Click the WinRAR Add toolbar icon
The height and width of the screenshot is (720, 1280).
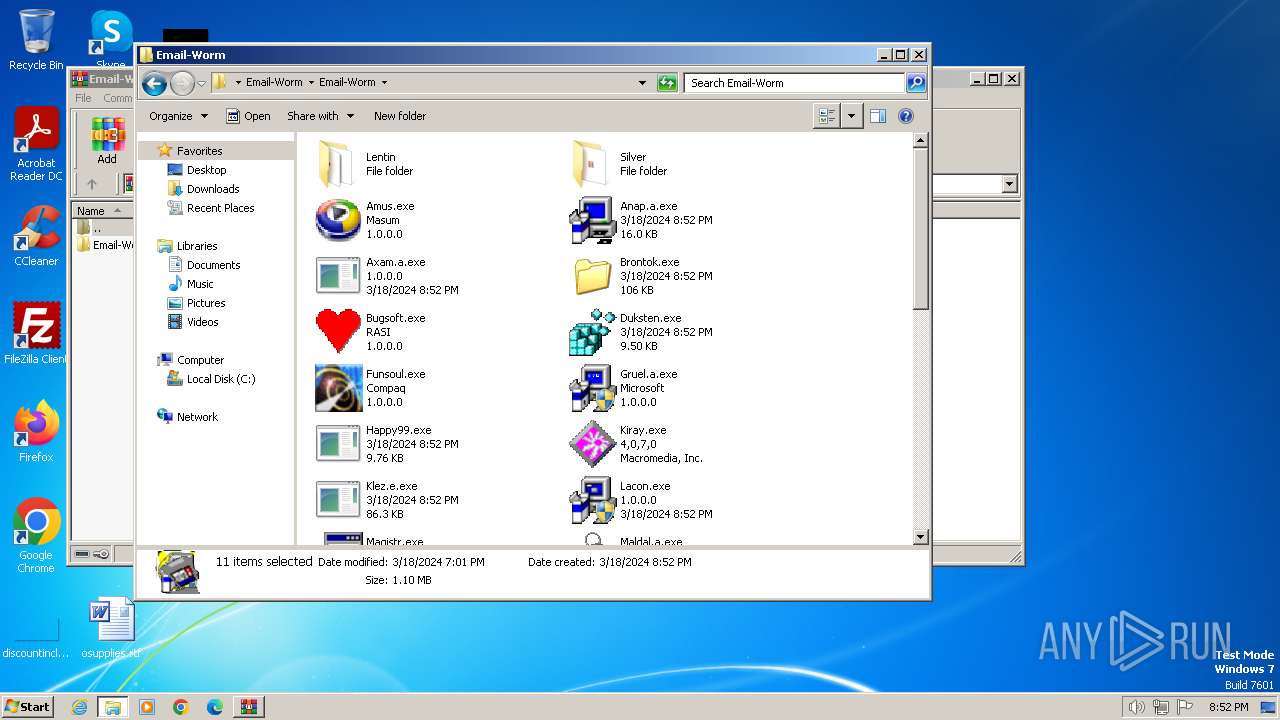(x=107, y=141)
